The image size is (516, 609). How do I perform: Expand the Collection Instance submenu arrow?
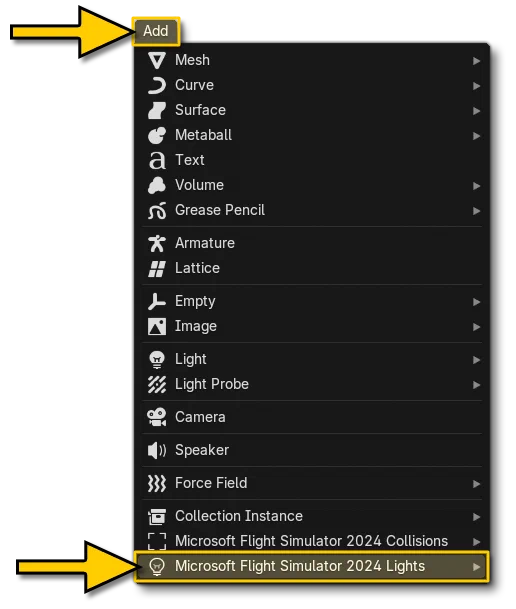[x=476, y=517]
